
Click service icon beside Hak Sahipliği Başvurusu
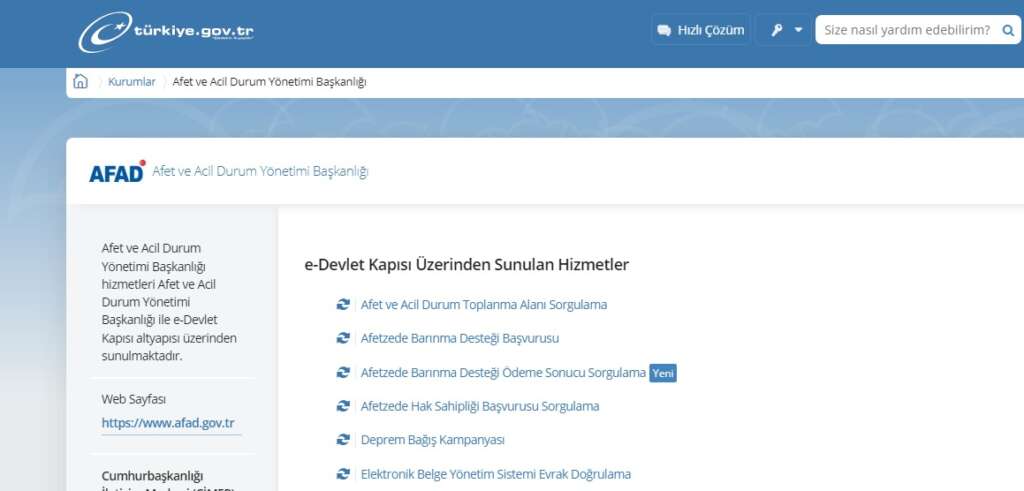(343, 406)
